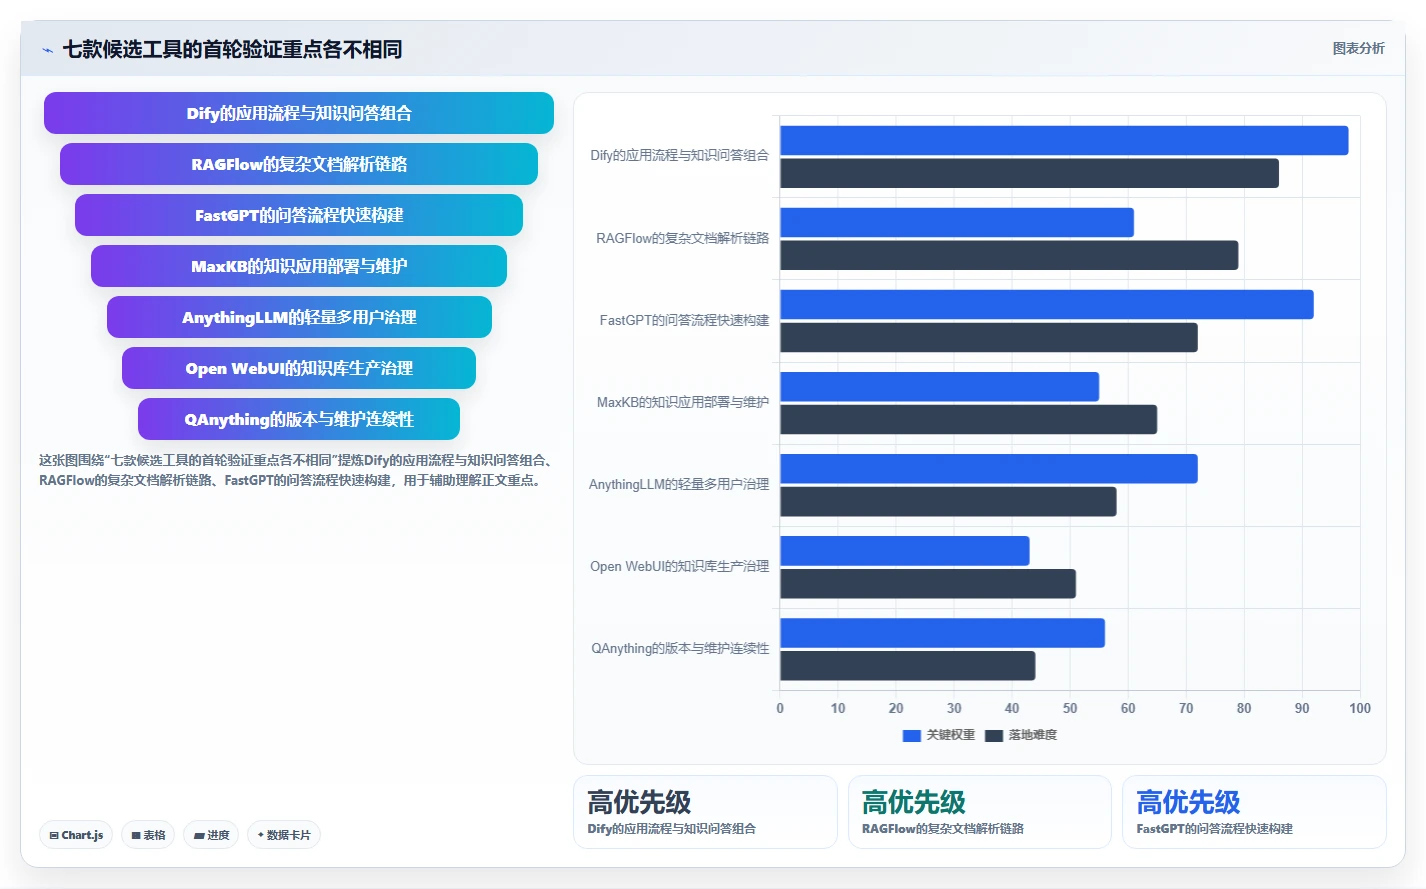Click the dark 落地难度 bar for RAGFlow
The image size is (1426, 889).
click(1009, 255)
